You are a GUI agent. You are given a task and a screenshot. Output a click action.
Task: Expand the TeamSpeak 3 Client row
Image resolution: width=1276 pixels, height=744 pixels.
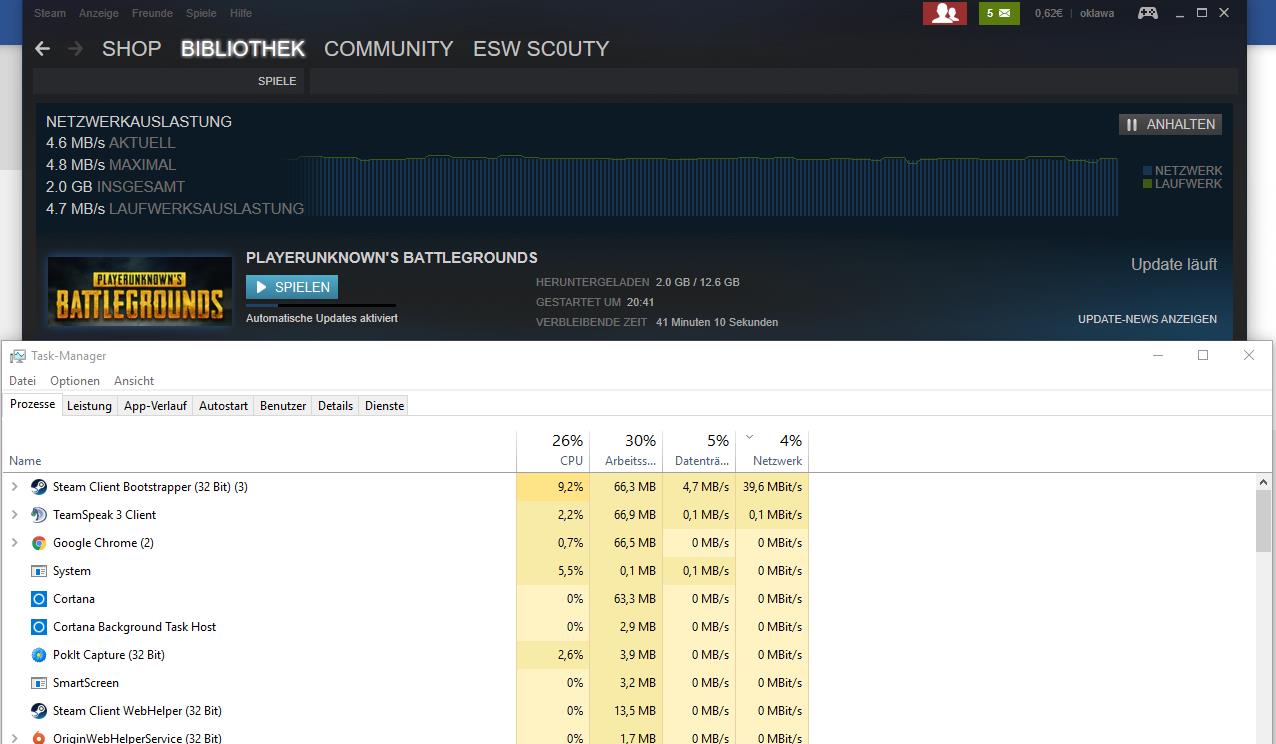(14, 515)
